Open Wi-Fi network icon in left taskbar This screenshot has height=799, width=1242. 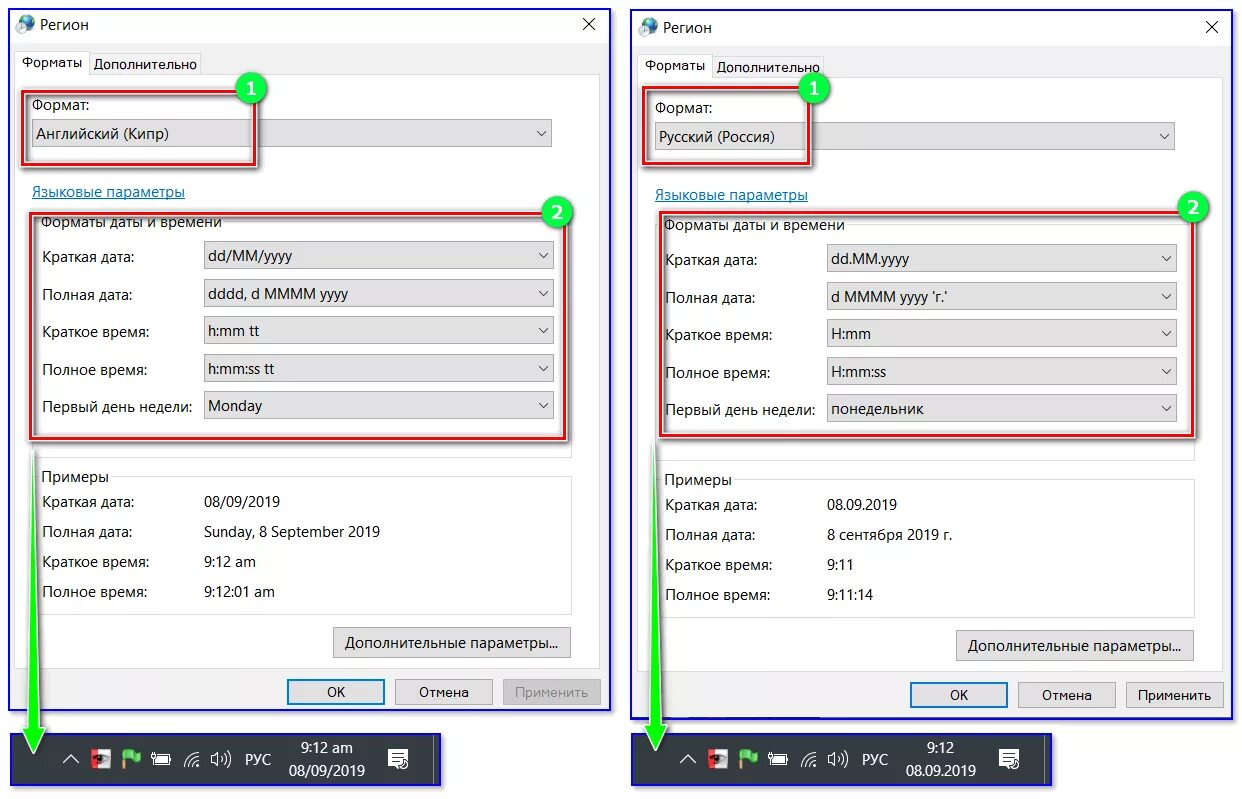[192, 760]
